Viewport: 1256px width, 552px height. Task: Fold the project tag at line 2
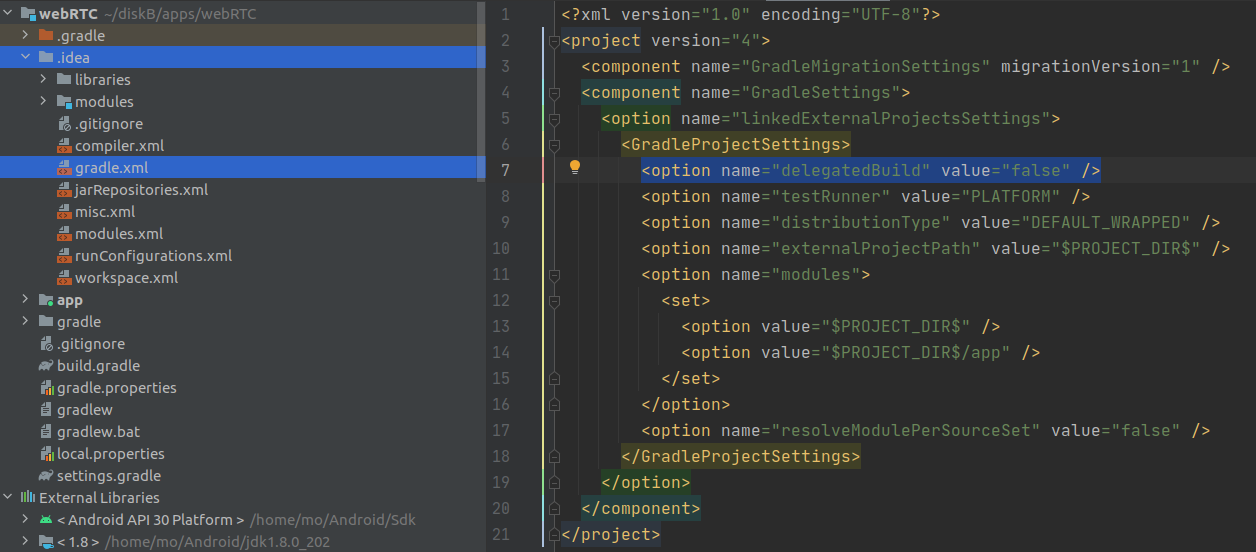[553, 41]
